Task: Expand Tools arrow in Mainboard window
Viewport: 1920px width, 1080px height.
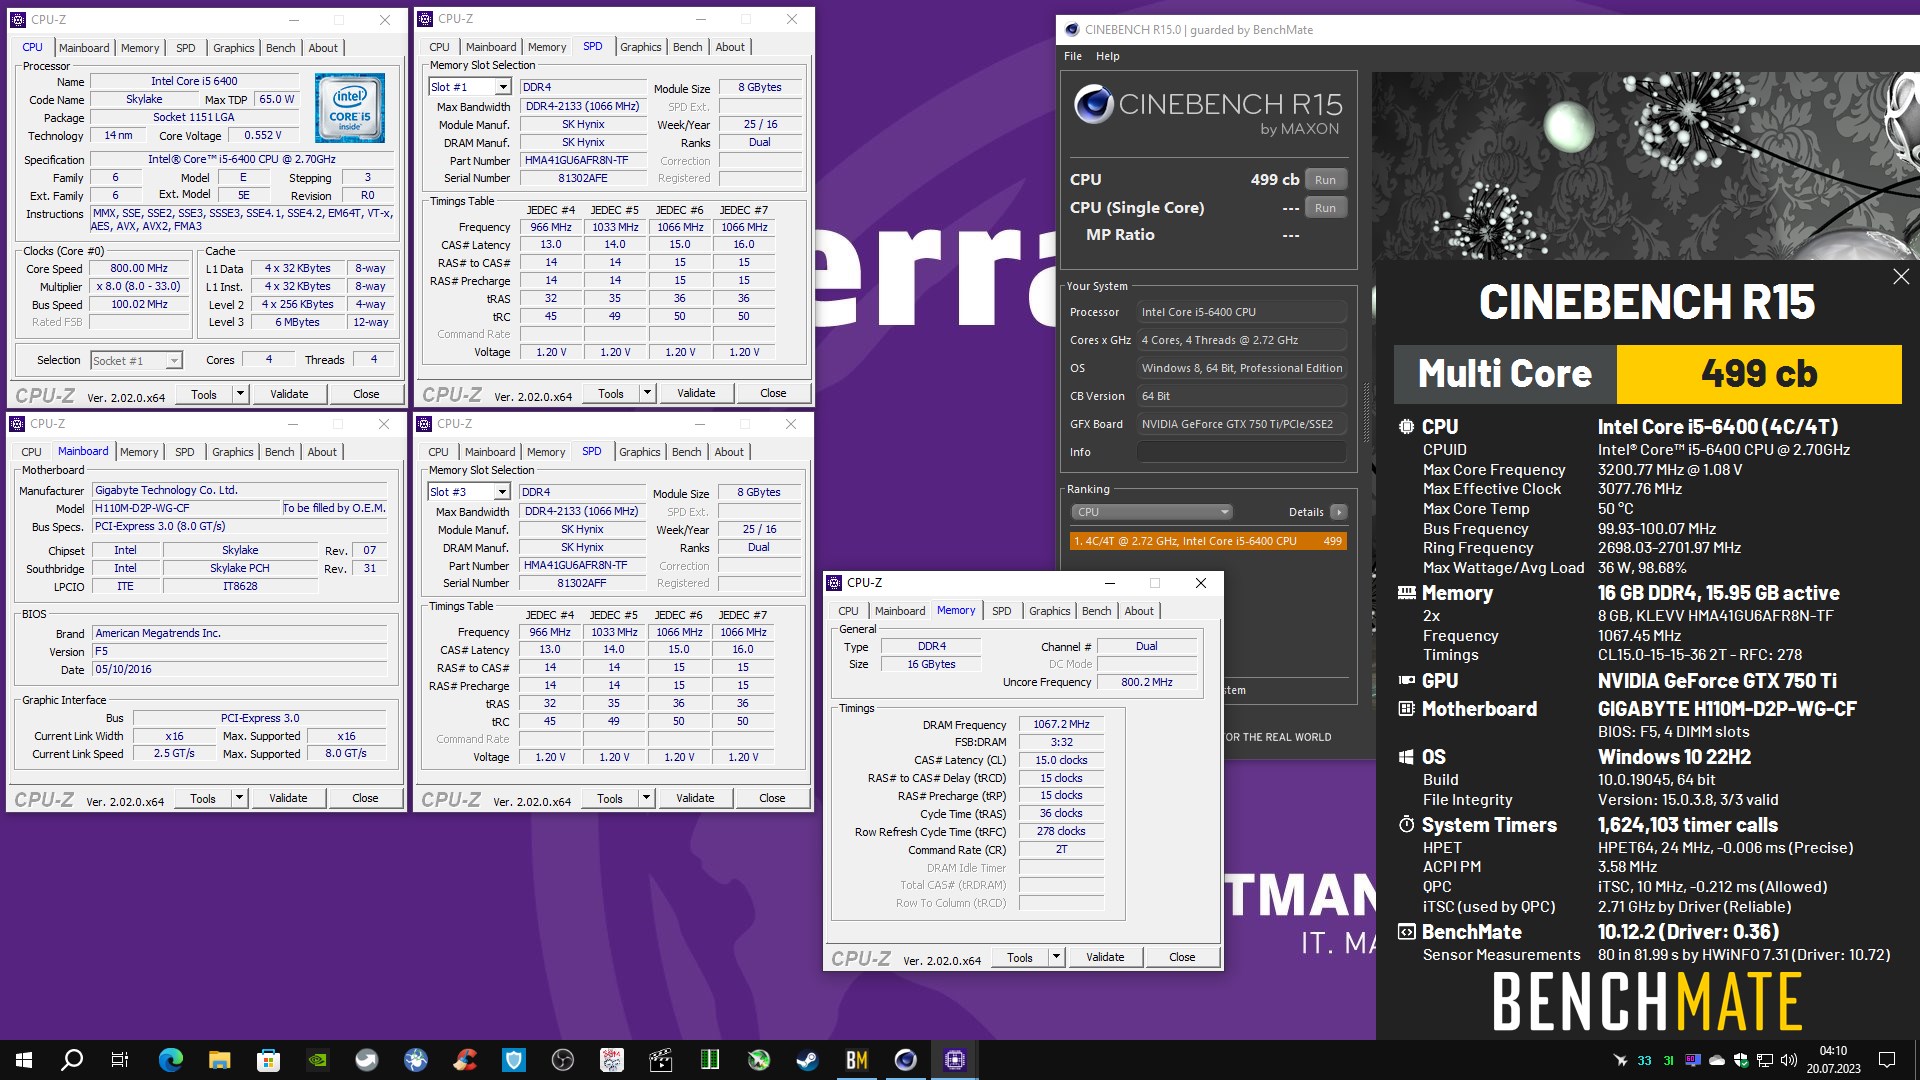Action: point(239,798)
